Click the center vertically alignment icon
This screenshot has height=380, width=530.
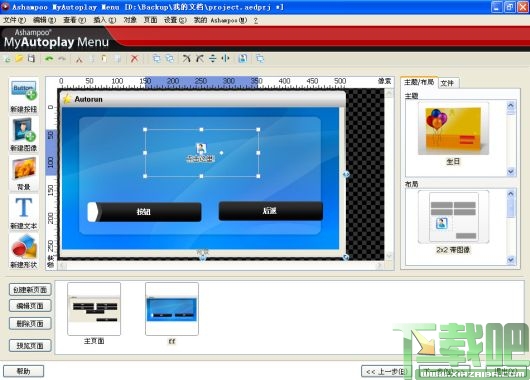click(x=213, y=59)
